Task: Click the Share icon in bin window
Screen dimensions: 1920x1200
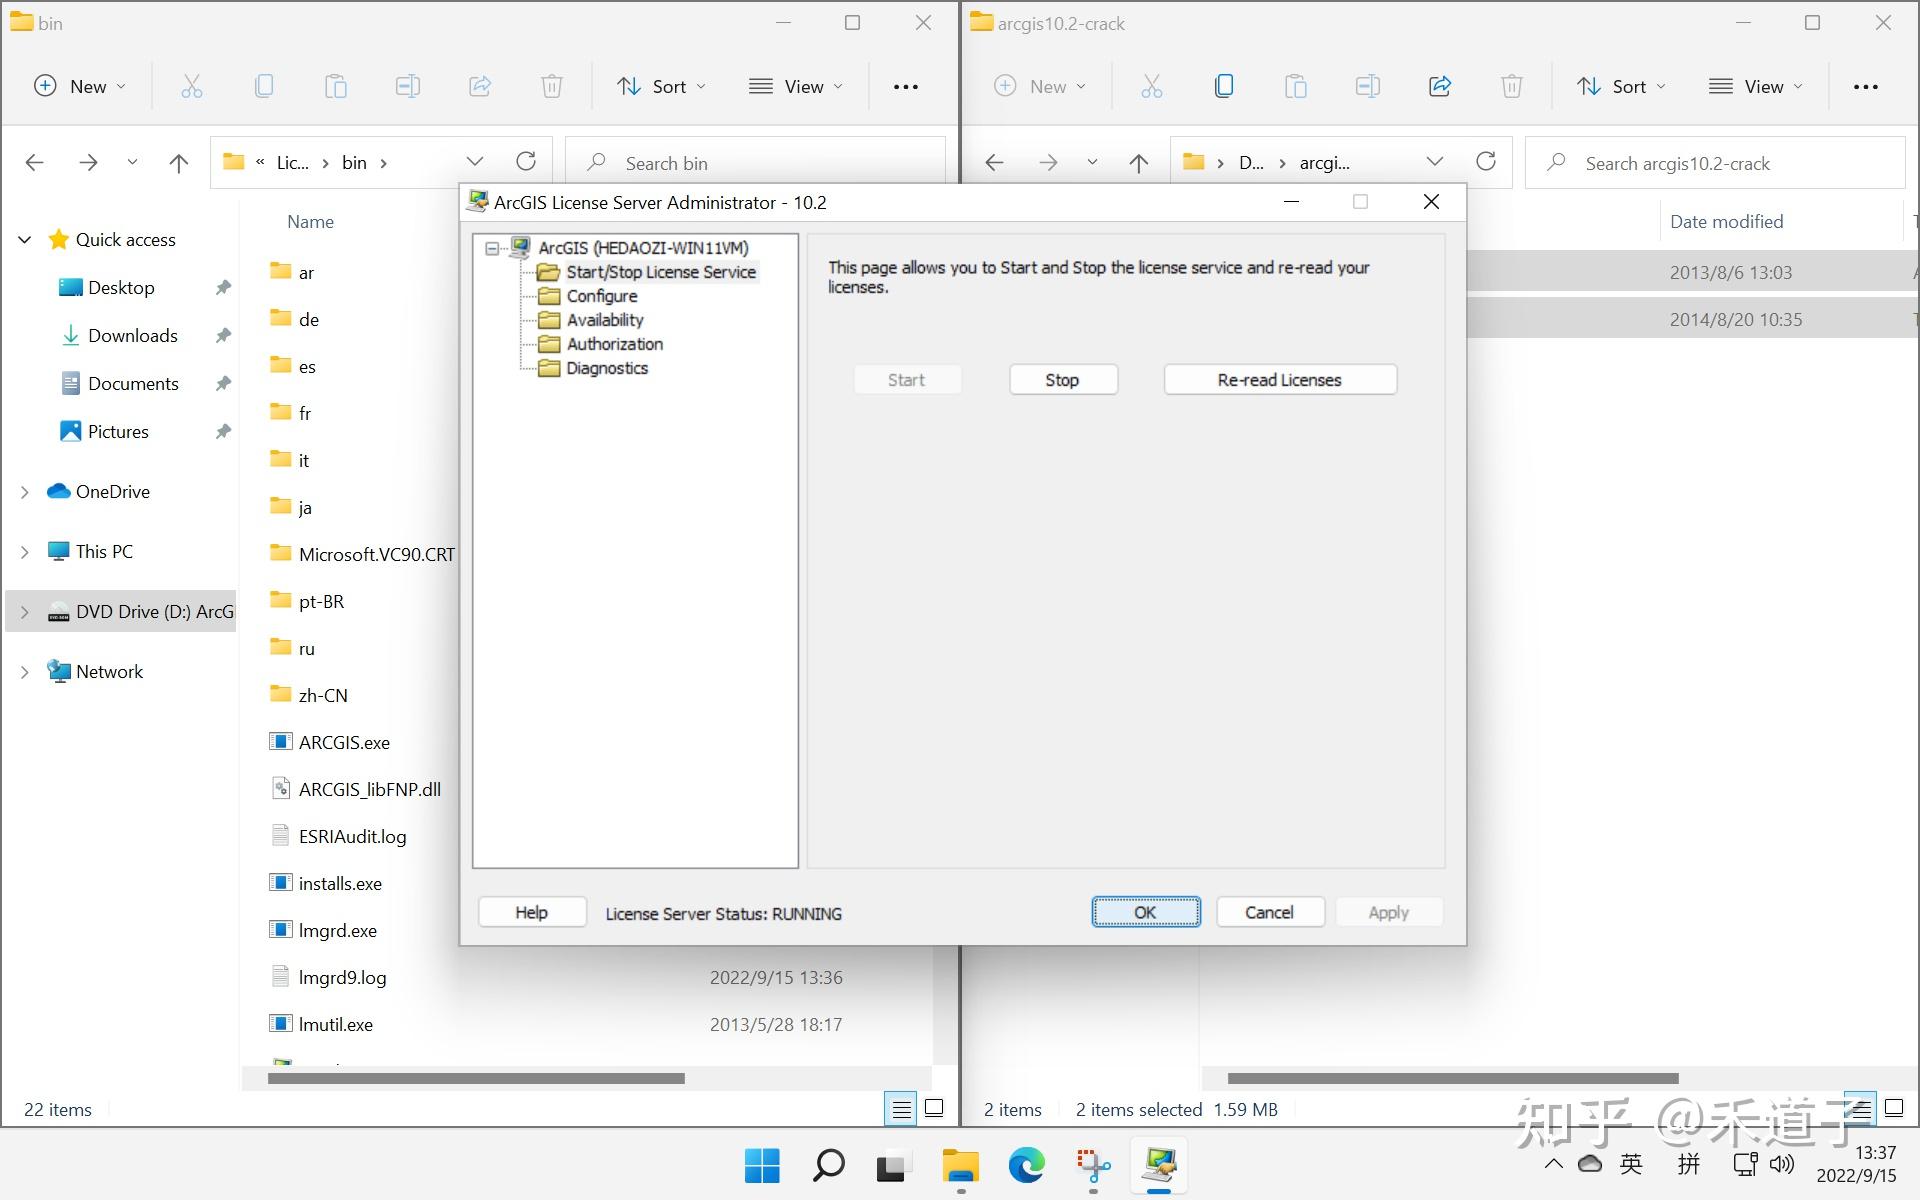Action: 480,87
